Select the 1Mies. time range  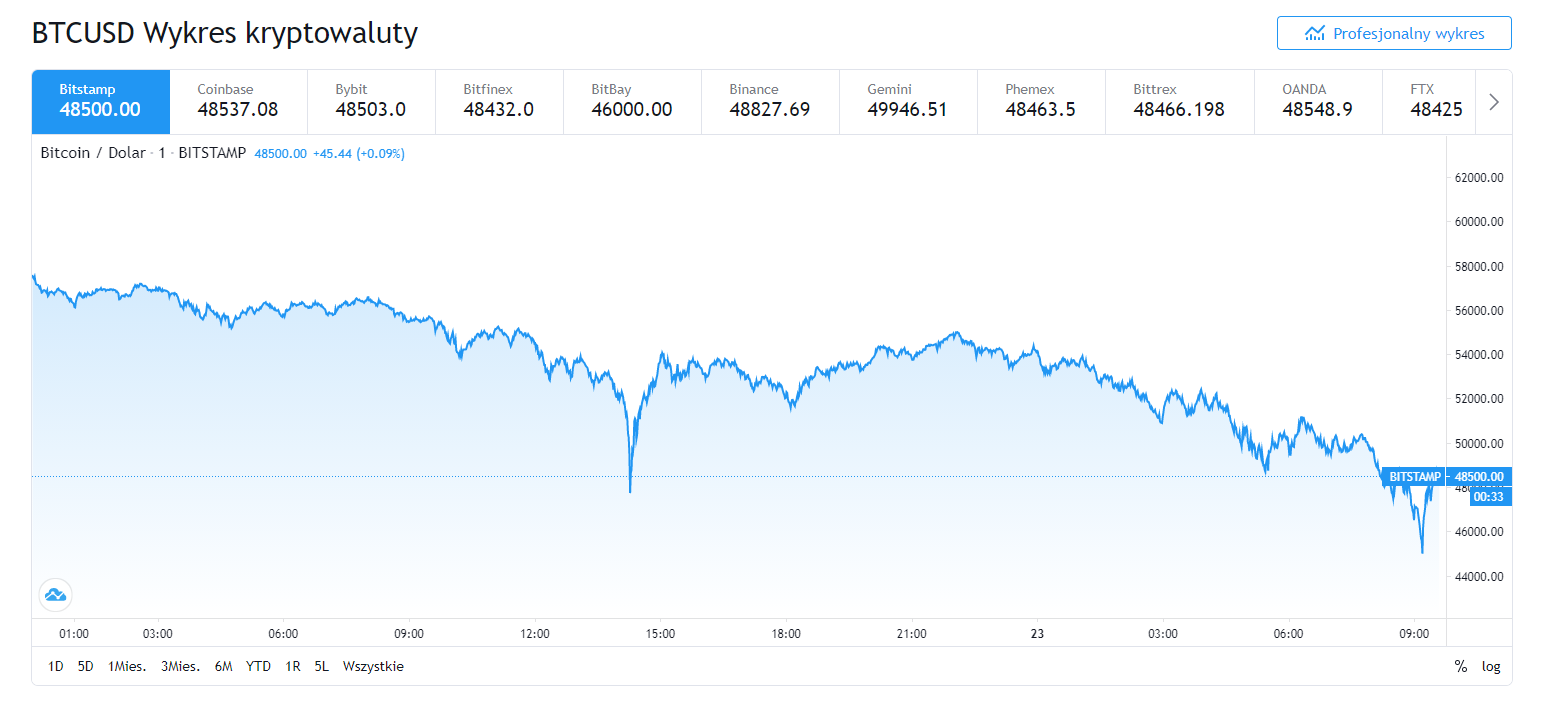pyautogui.click(x=125, y=666)
